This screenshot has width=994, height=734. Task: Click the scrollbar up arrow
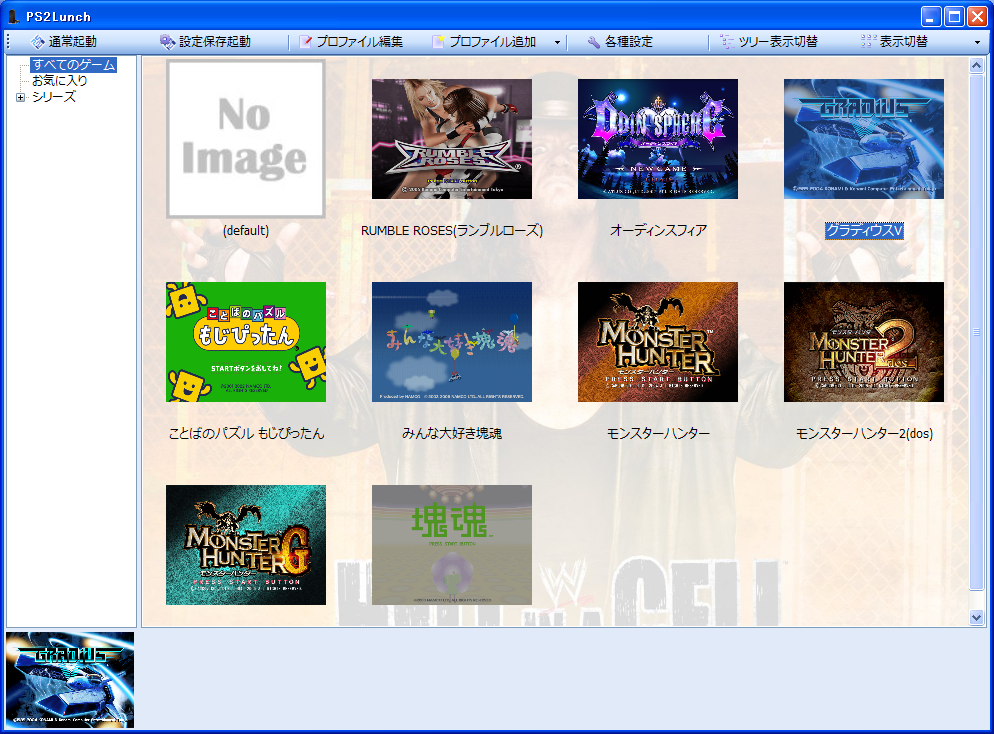[976, 65]
